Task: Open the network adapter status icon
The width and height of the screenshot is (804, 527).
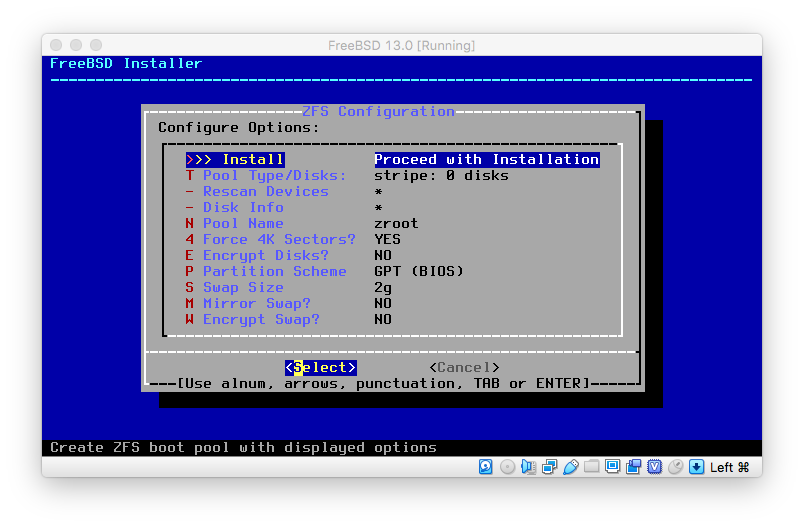Action: coord(550,467)
